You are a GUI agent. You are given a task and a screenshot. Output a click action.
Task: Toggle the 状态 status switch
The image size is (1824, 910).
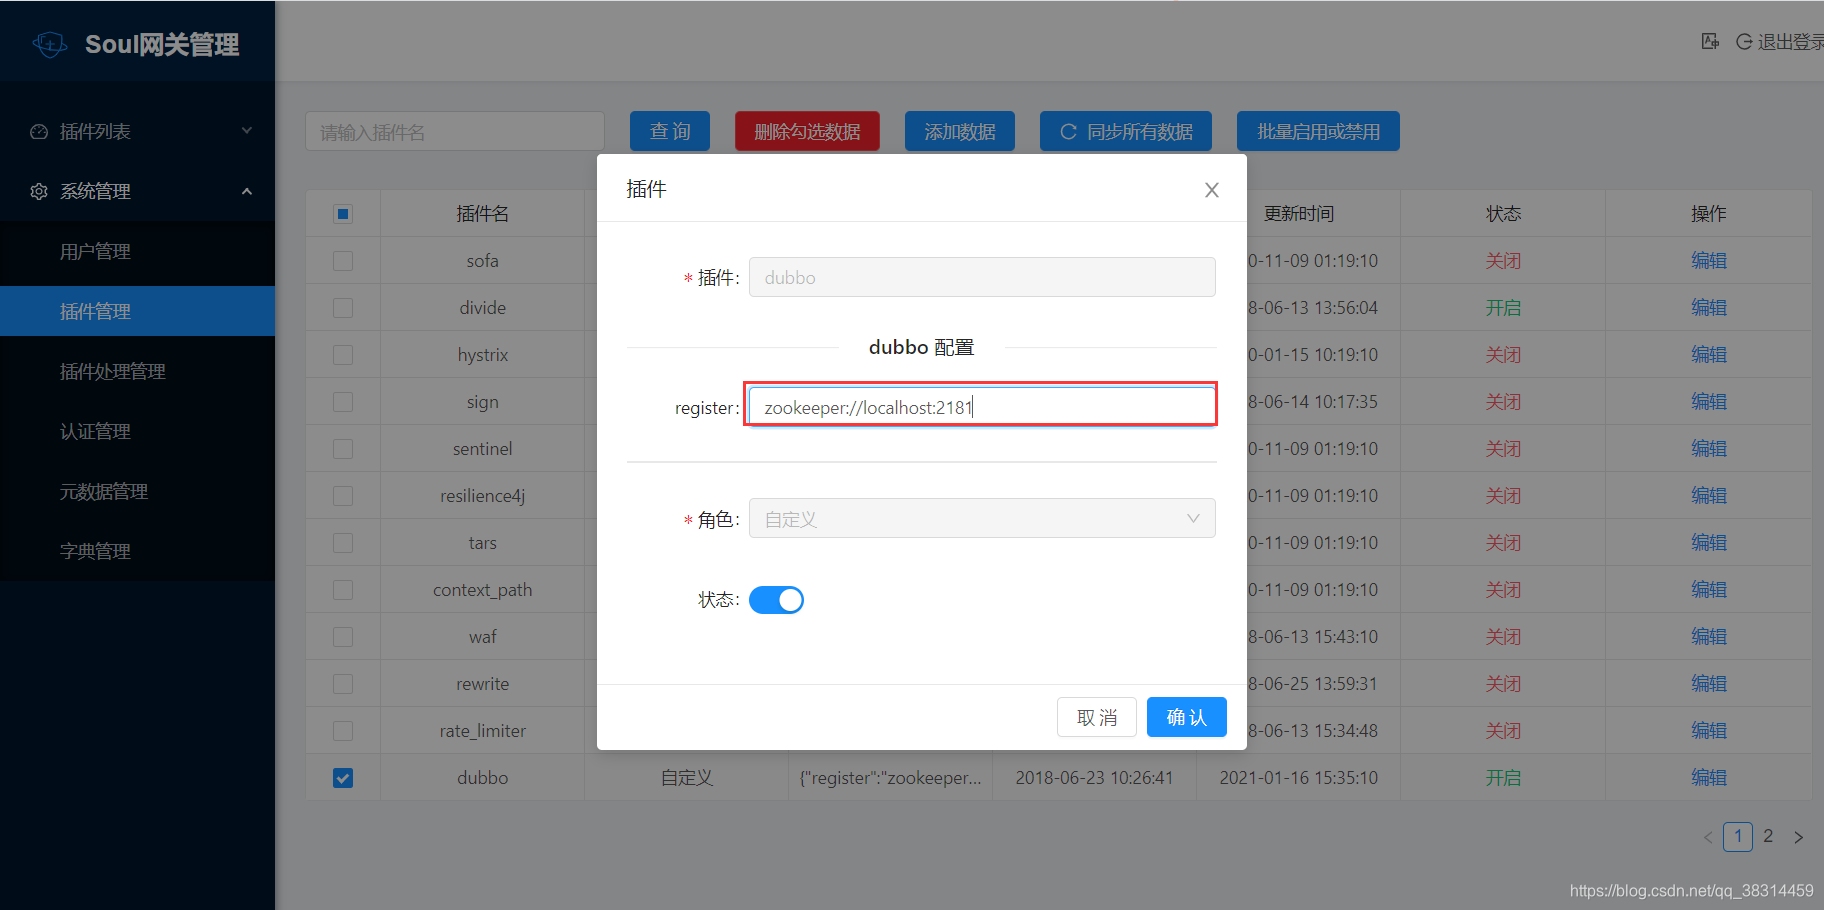pyautogui.click(x=776, y=600)
